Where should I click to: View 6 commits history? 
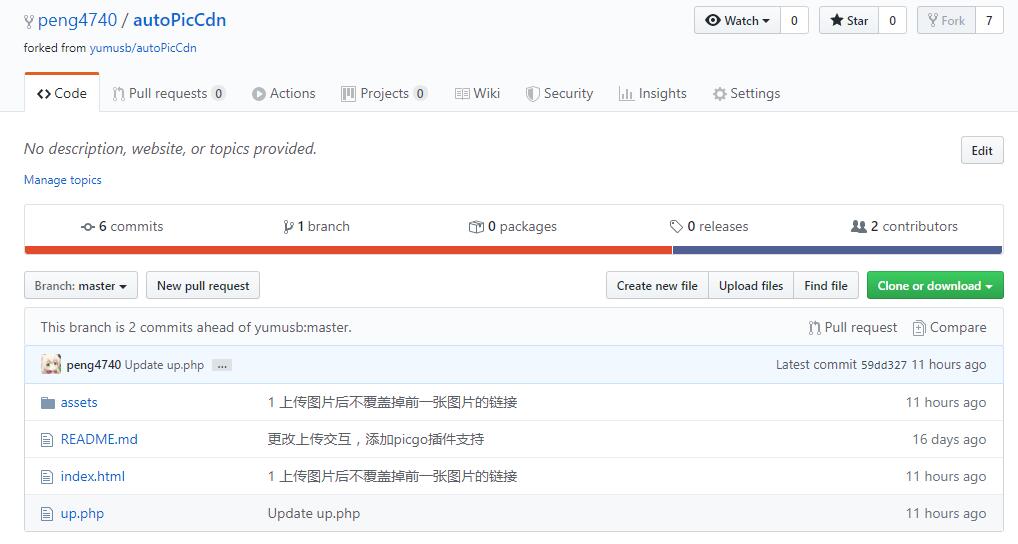tap(122, 227)
